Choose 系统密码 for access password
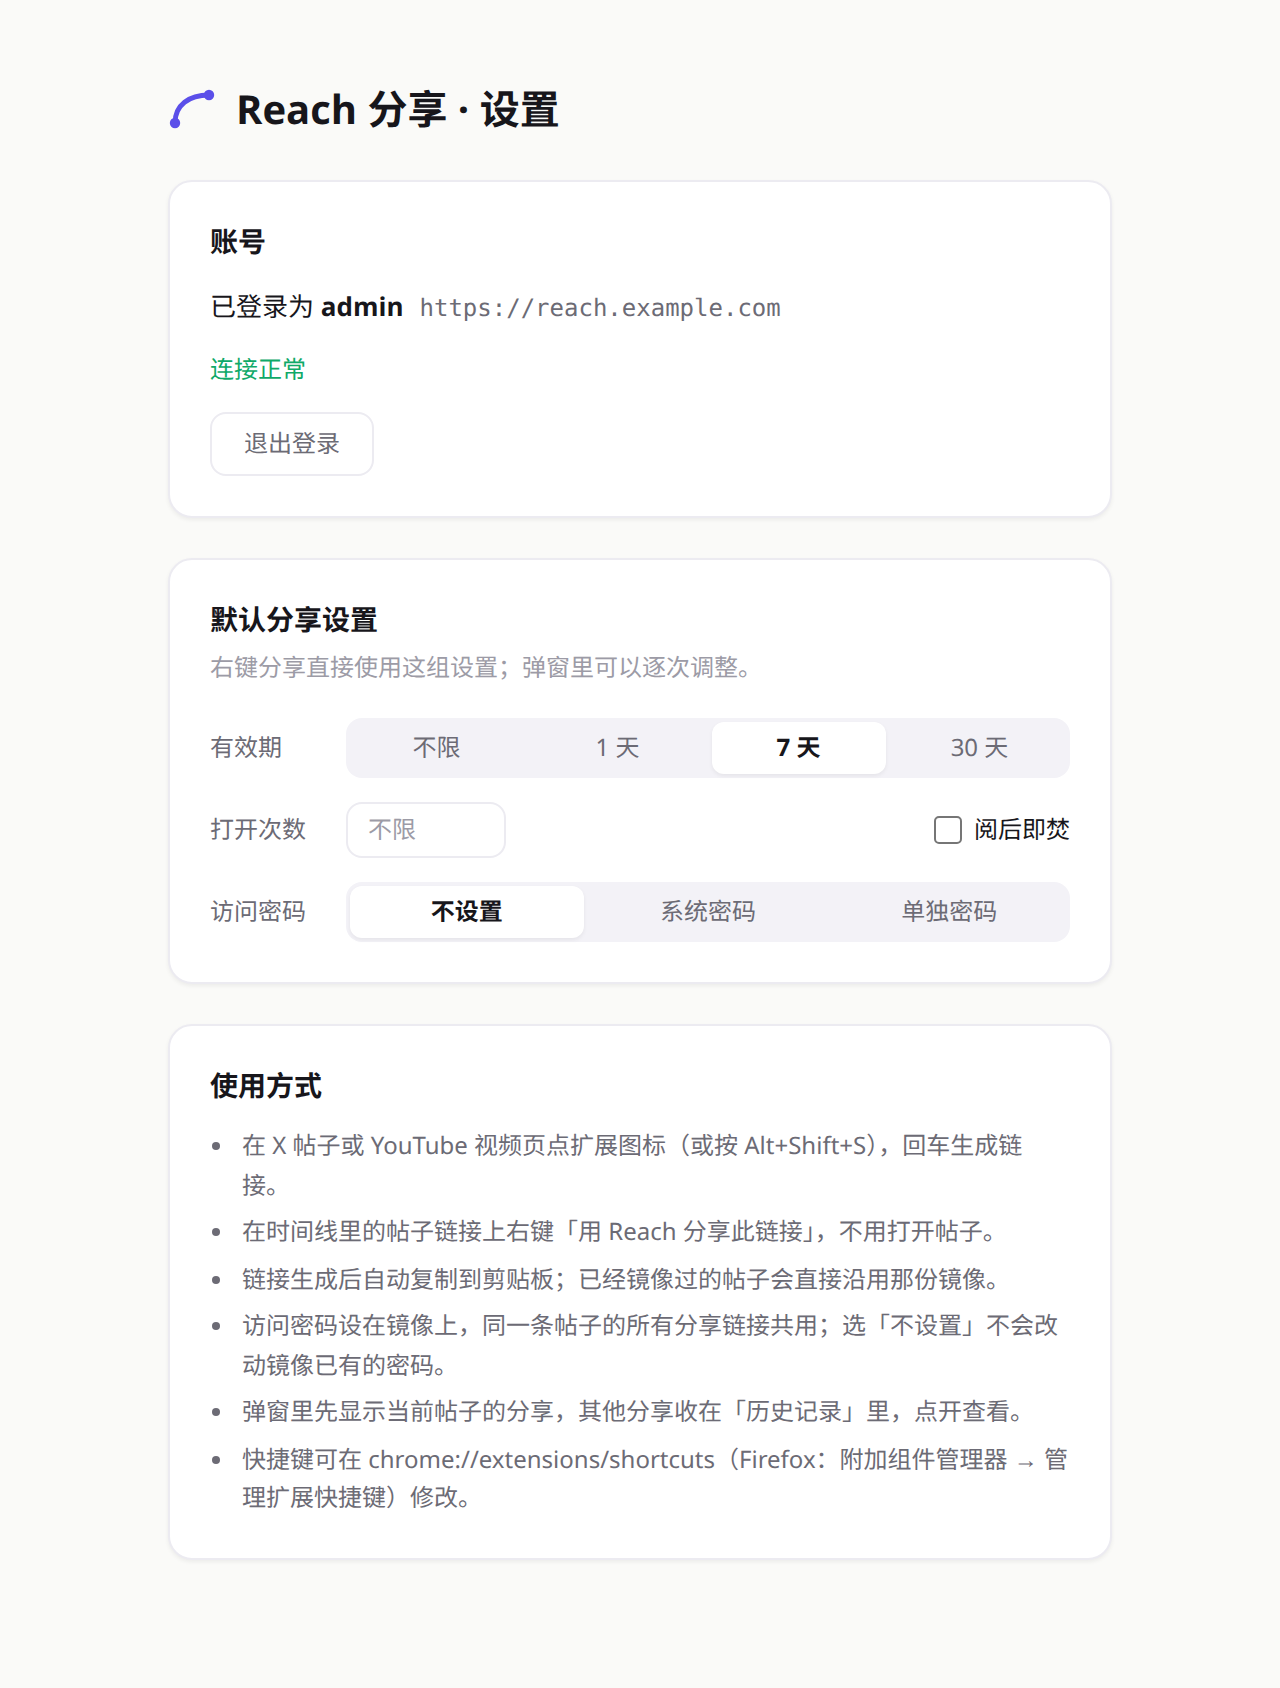Image resolution: width=1280 pixels, height=1688 pixels. pyautogui.click(x=708, y=912)
